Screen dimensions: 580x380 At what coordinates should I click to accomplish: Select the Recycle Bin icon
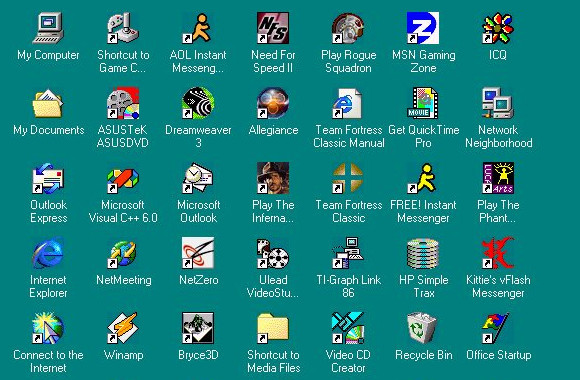[x=423, y=328]
